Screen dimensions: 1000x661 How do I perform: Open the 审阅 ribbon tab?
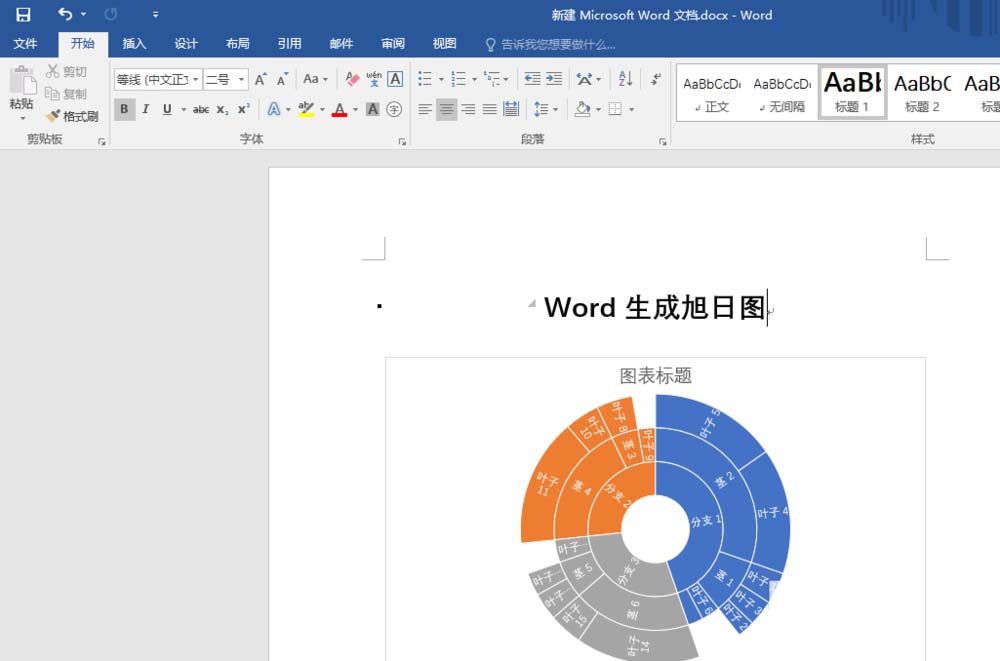(x=392, y=44)
